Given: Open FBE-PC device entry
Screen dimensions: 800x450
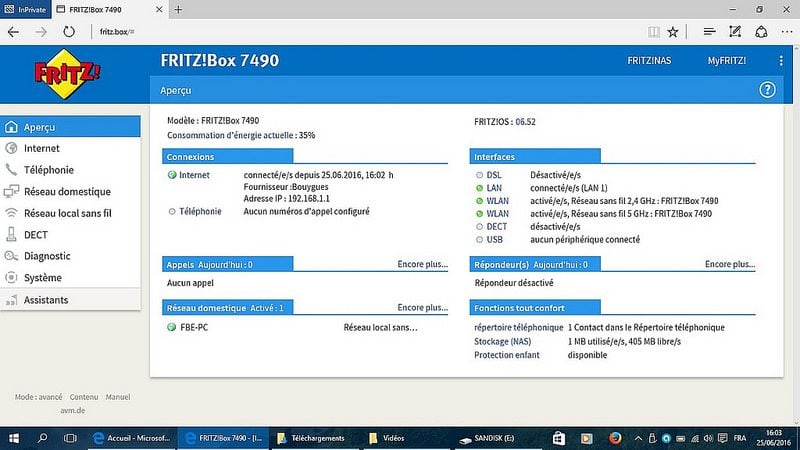Looking at the screenshot, I should coord(194,327).
